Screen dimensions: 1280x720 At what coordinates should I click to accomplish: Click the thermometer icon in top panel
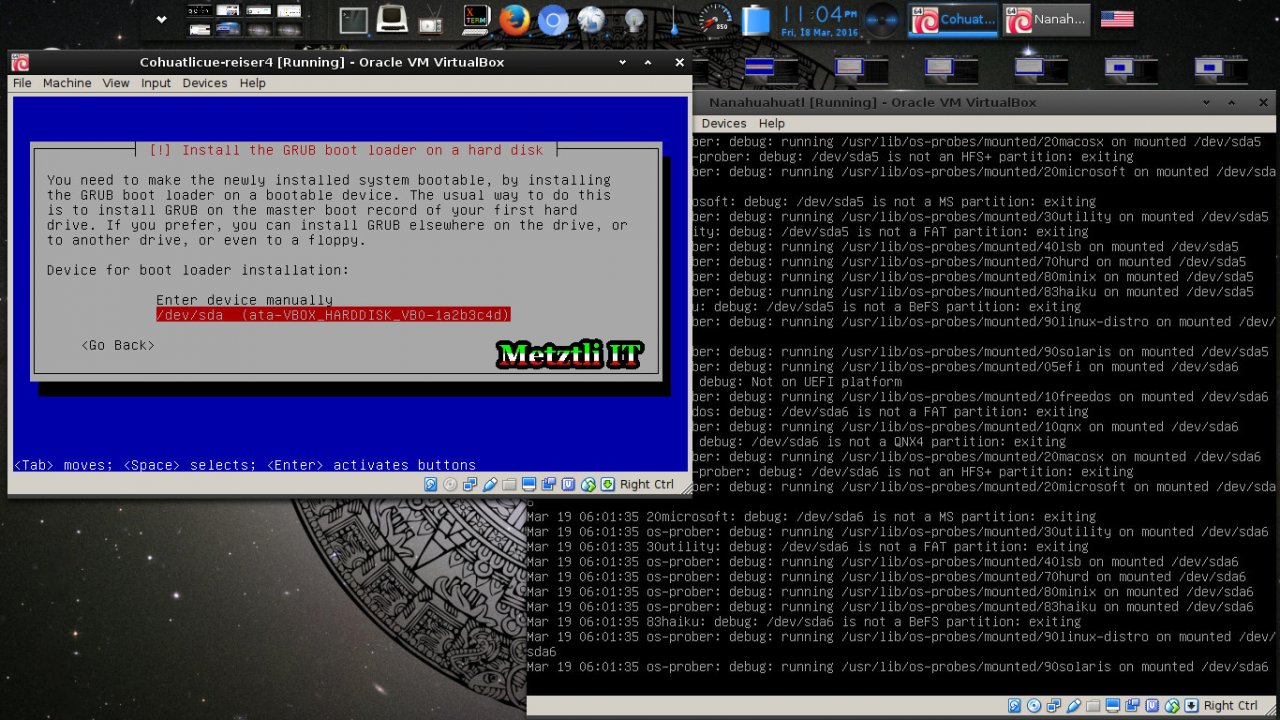[675, 20]
